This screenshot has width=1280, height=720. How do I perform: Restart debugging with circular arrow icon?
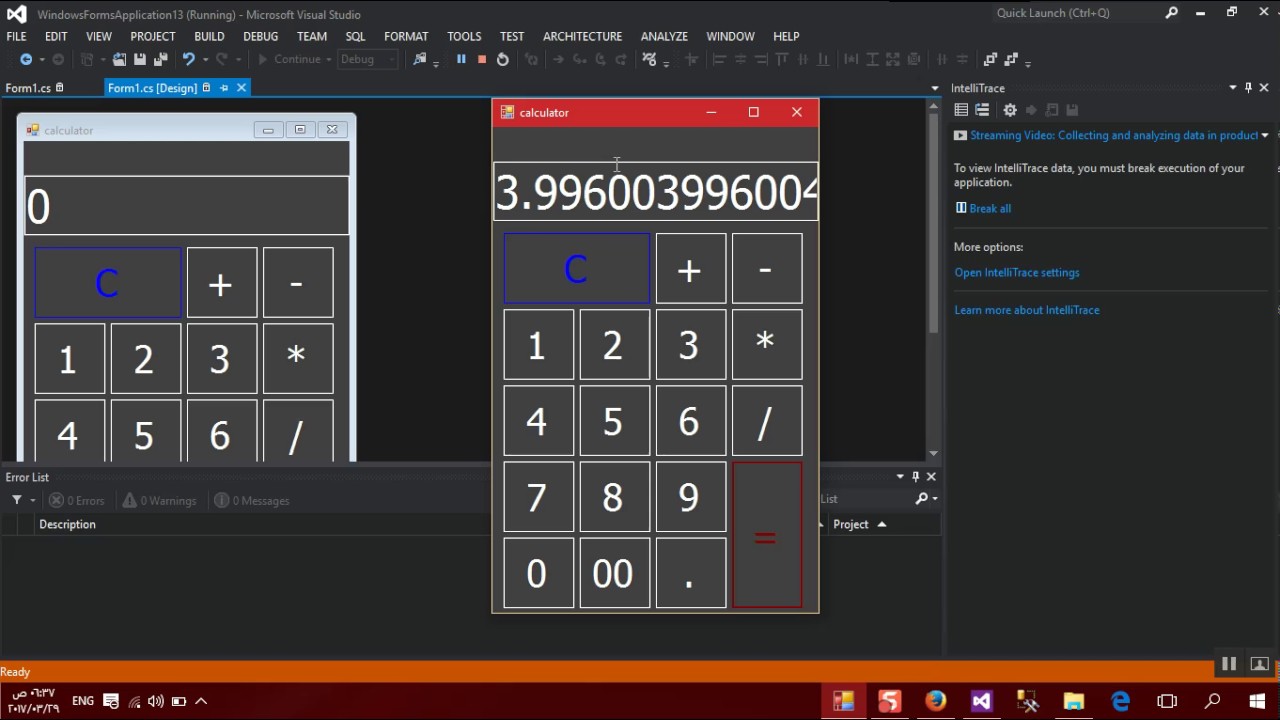(x=502, y=60)
